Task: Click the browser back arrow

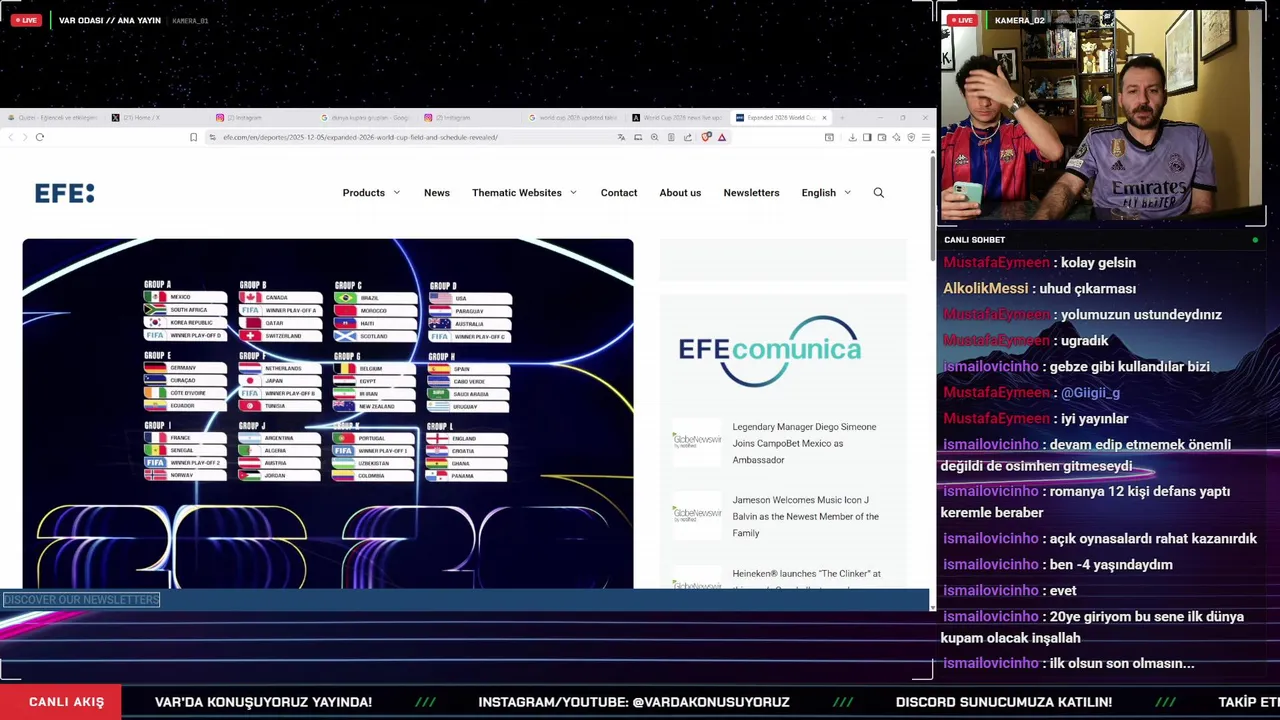Action: pos(11,137)
